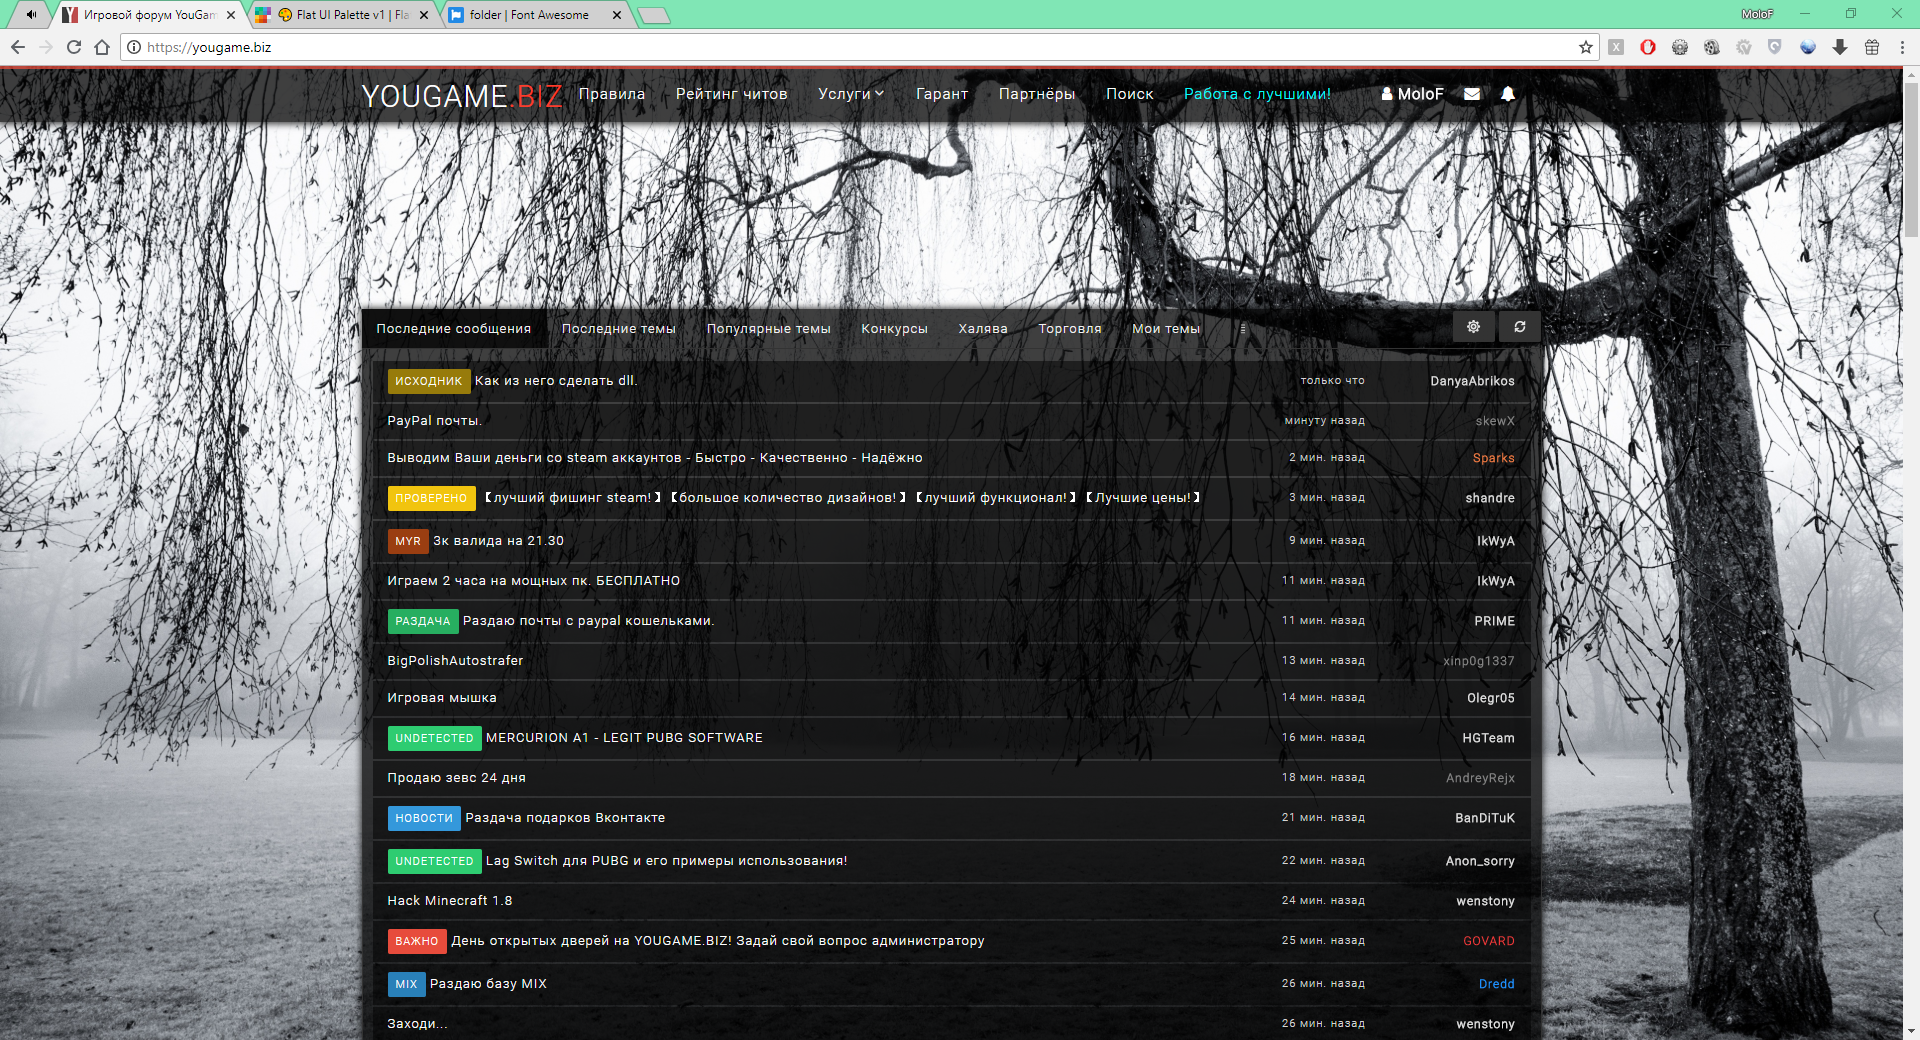The height and width of the screenshot is (1040, 1920).
Task: Open the film reel extension icon
Action: coord(1712,47)
